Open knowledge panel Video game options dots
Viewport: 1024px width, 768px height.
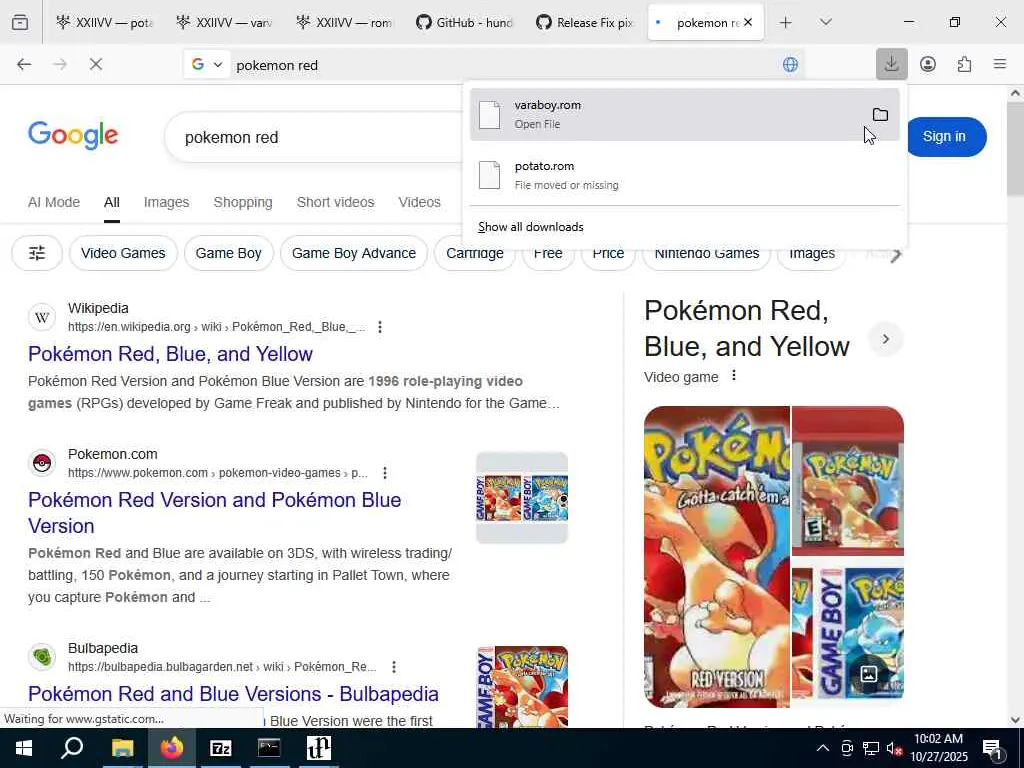pyautogui.click(x=734, y=376)
